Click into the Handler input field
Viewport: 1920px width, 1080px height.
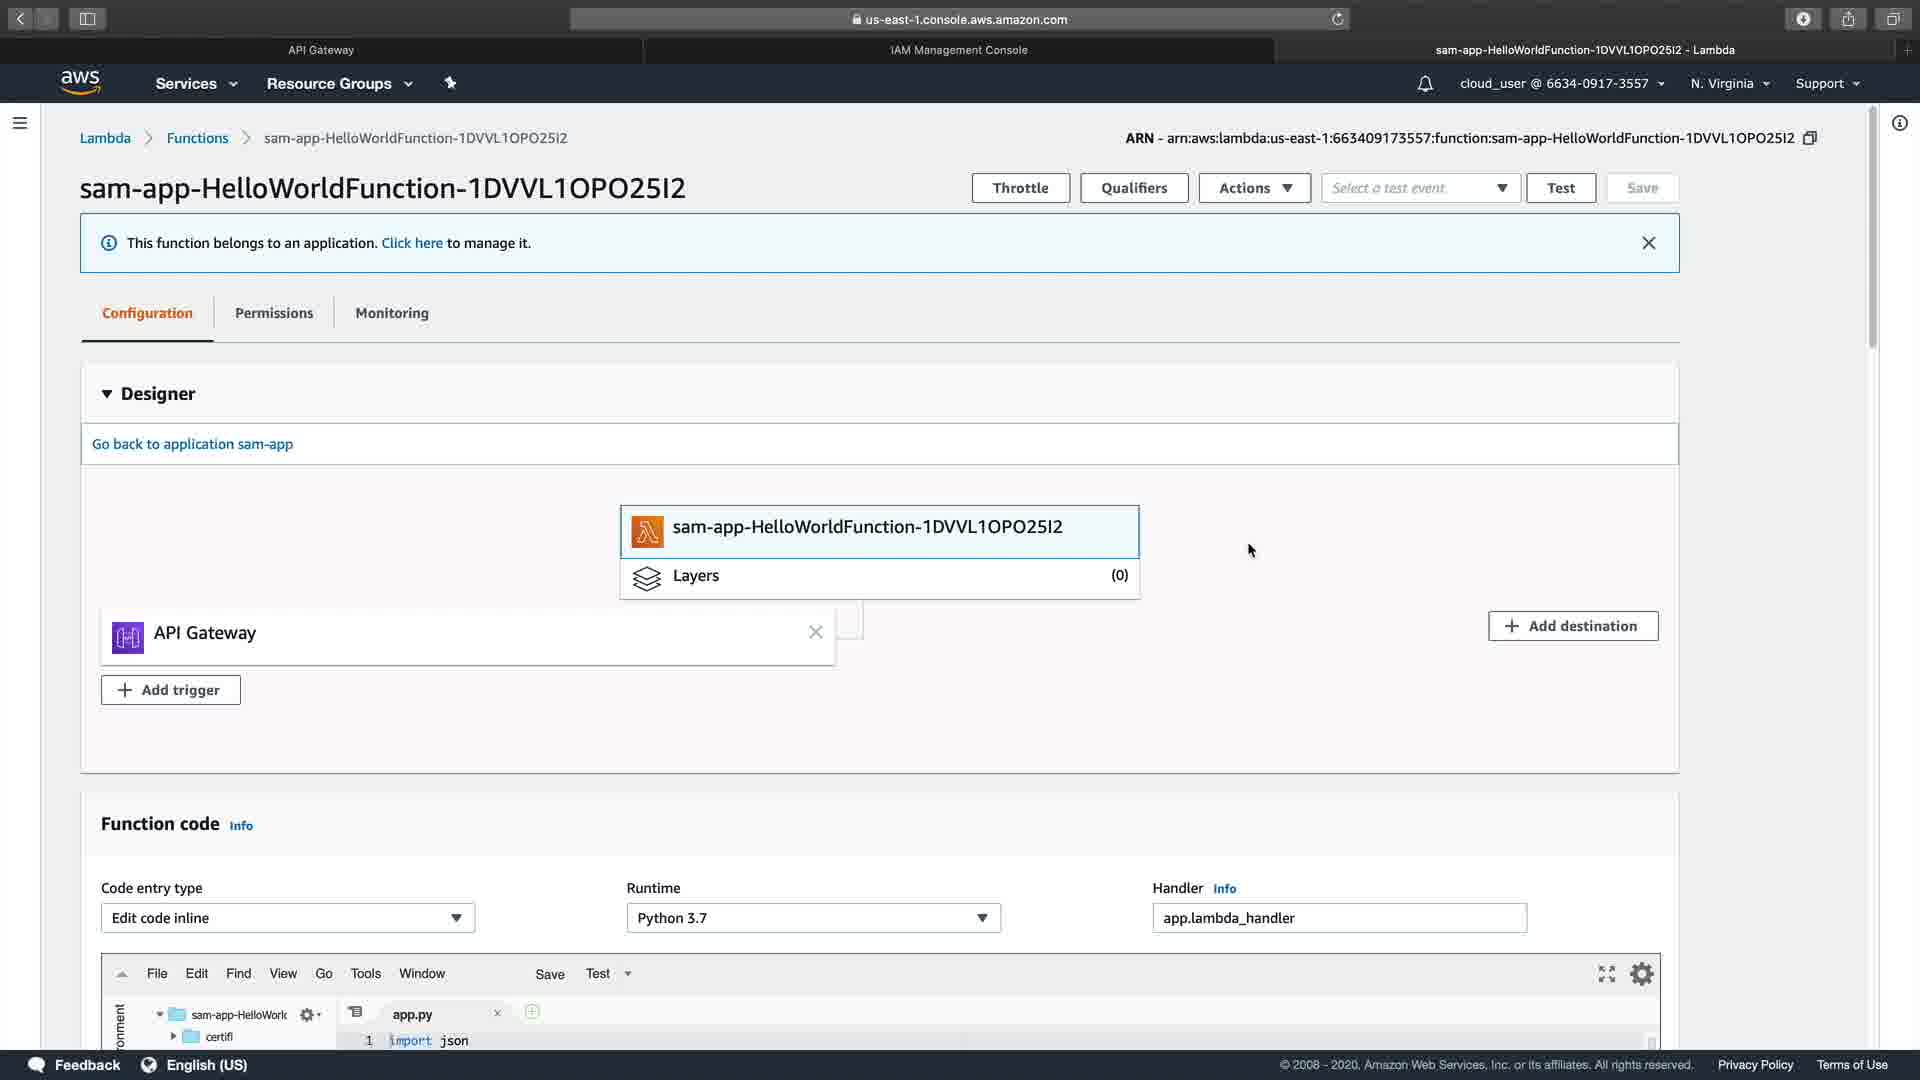tap(1338, 918)
